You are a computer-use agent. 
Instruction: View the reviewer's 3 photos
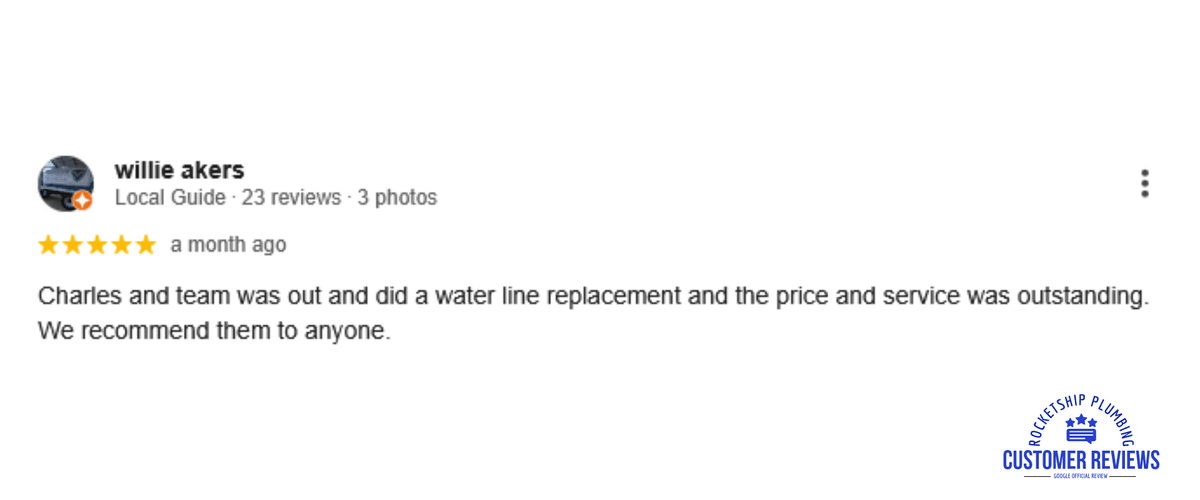pyautogui.click(x=397, y=198)
